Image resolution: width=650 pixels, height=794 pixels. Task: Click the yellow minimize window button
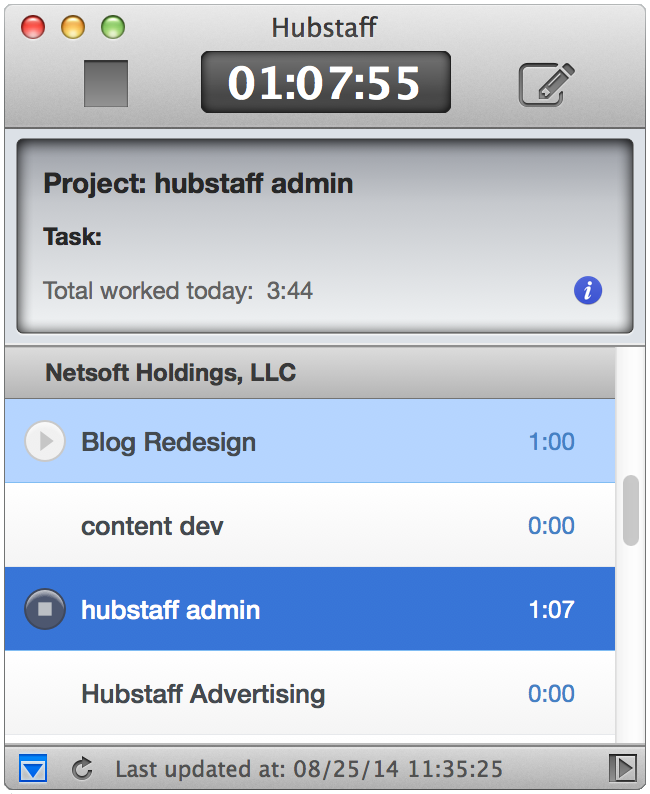coord(73,27)
